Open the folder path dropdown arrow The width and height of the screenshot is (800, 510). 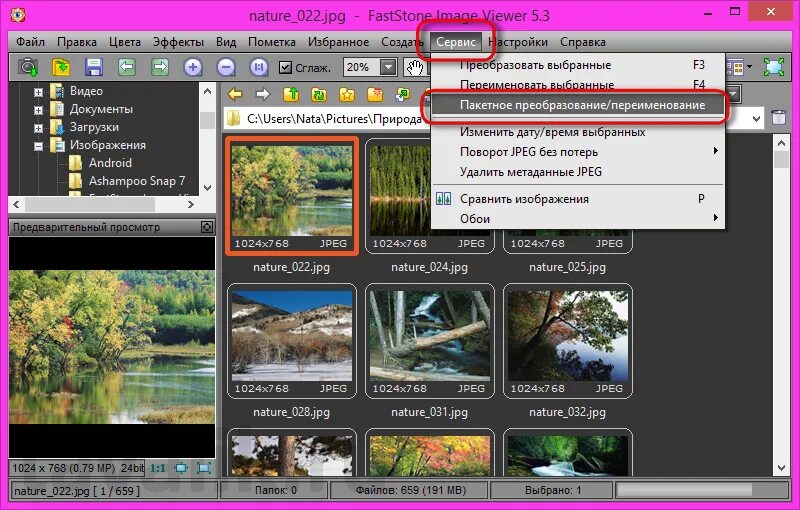tap(757, 119)
